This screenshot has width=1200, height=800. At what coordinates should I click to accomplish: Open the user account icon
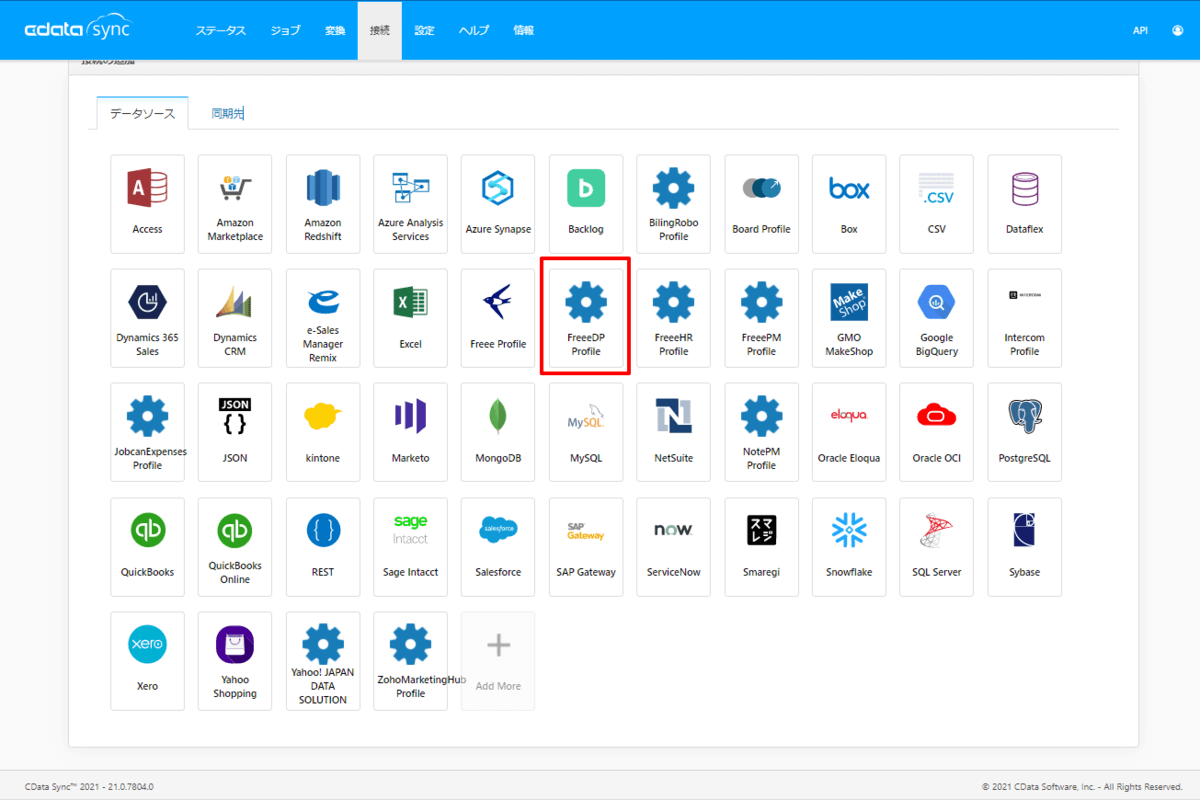click(1177, 30)
